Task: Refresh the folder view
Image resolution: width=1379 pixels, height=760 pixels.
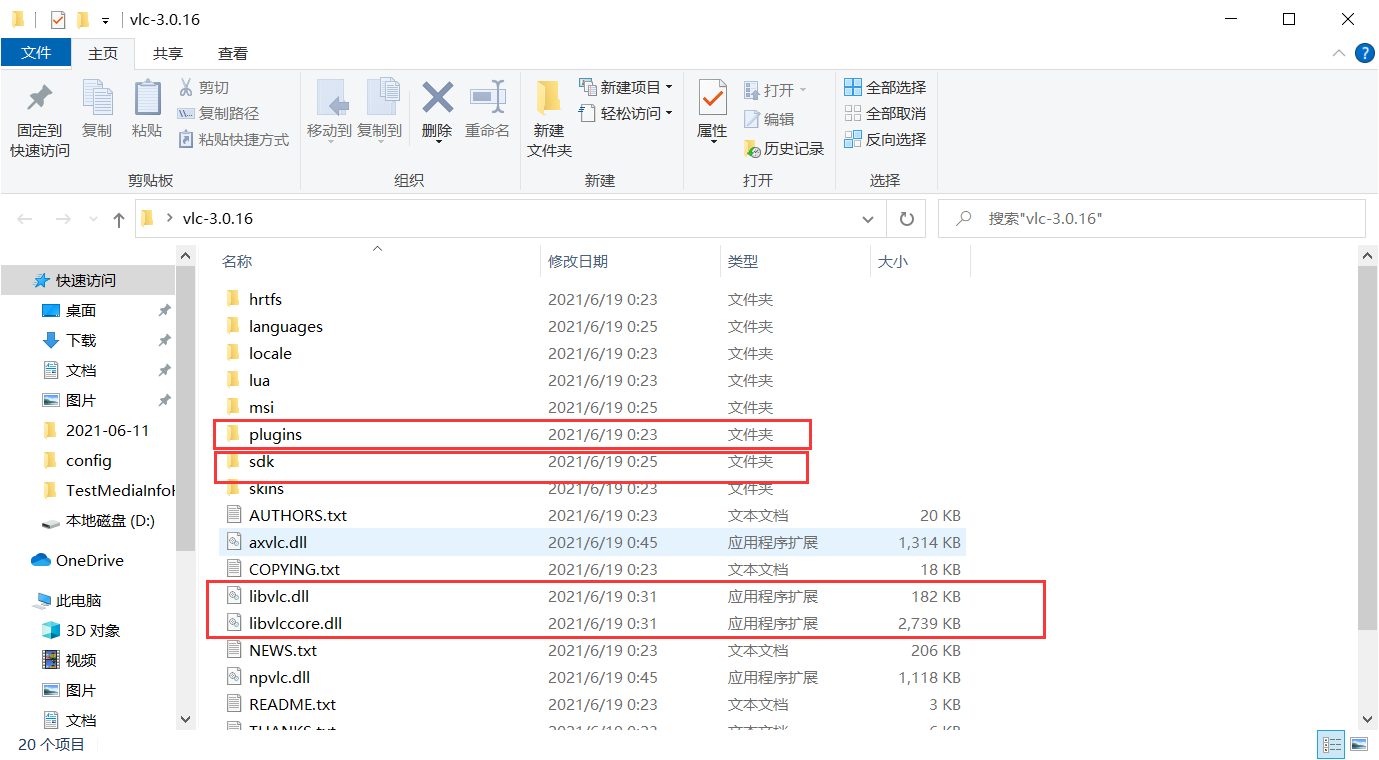Action: 905,218
